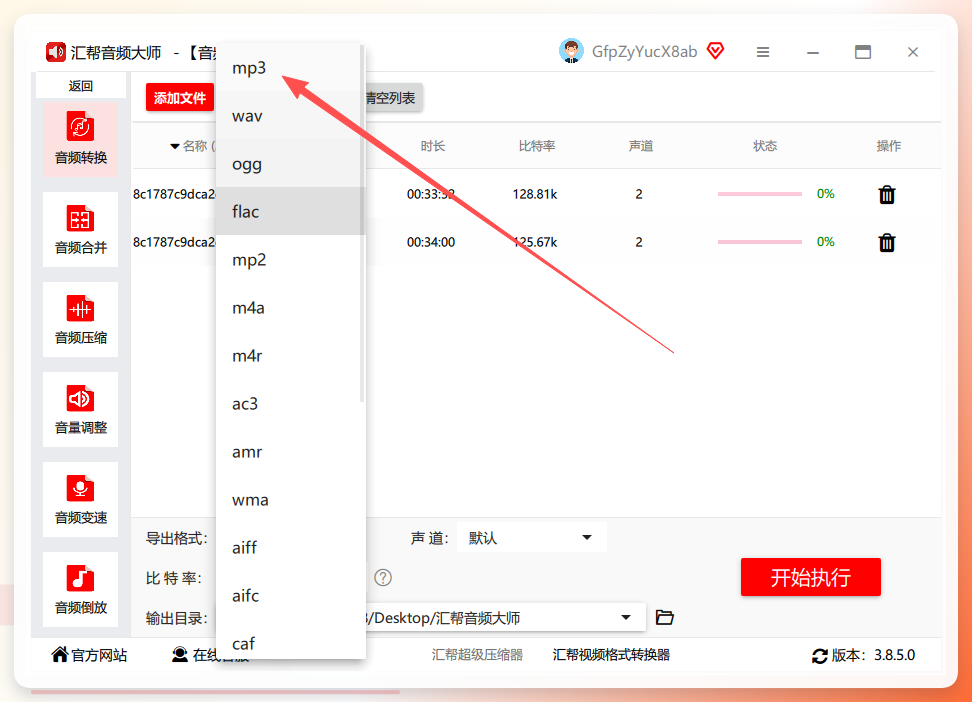Open the 音频合并 audio merge tool

(x=81, y=229)
